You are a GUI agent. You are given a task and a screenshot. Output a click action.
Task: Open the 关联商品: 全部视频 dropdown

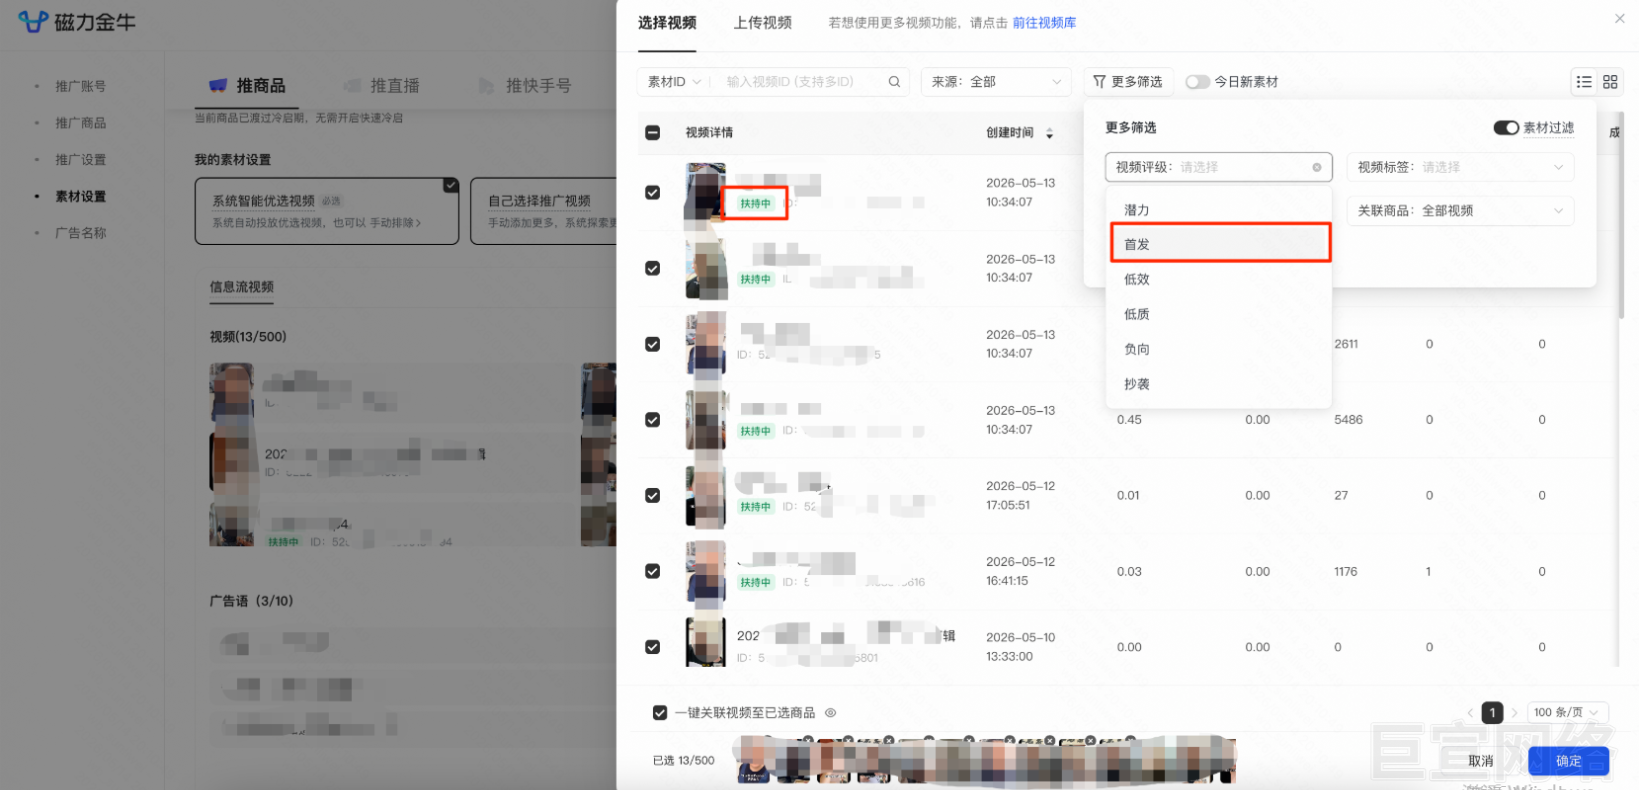click(x=1460, y=211)
